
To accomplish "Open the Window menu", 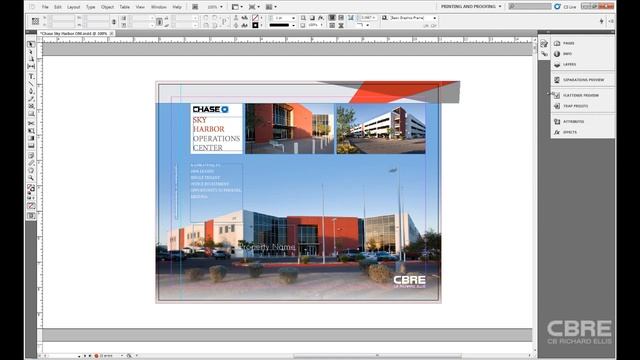I will tap(159, 7).
